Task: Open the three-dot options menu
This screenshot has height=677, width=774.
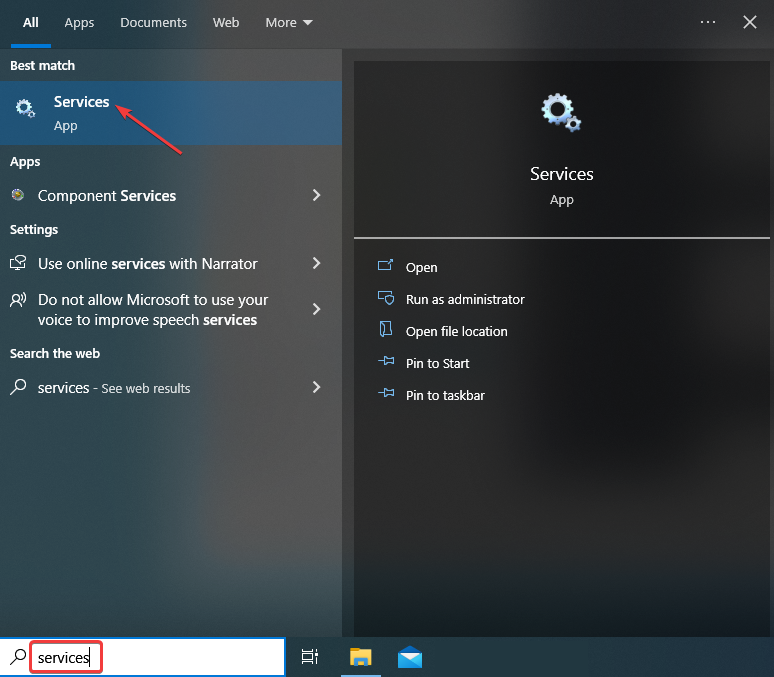Action: coord(708,22)
